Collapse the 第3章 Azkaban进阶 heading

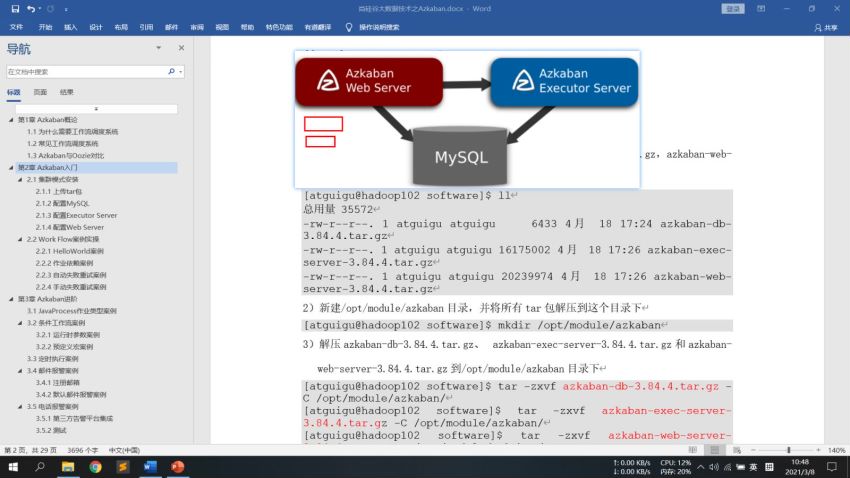click(x=11, y=299)
